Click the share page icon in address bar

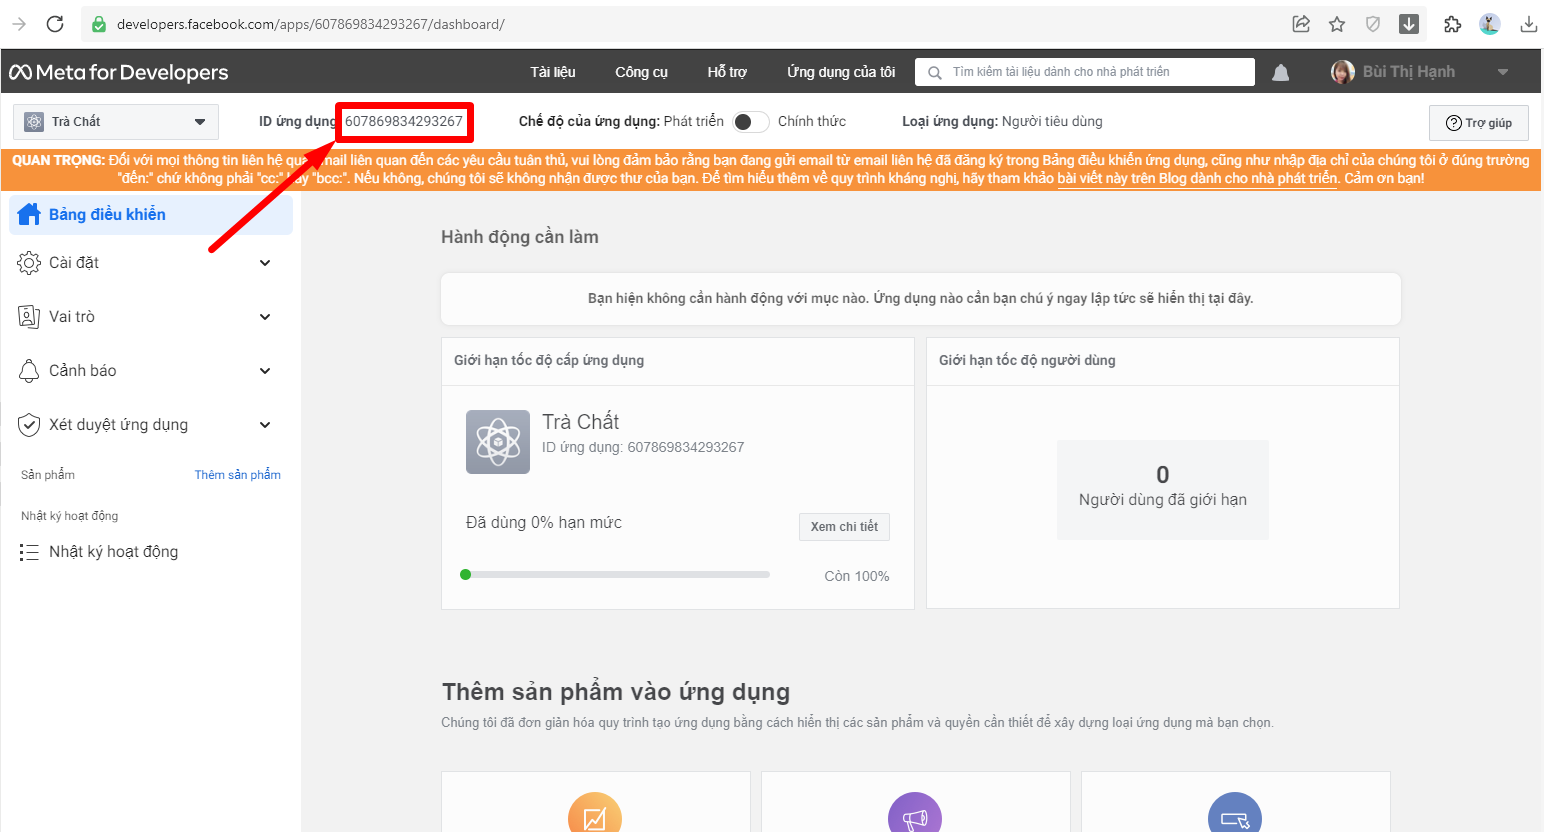1301,24
